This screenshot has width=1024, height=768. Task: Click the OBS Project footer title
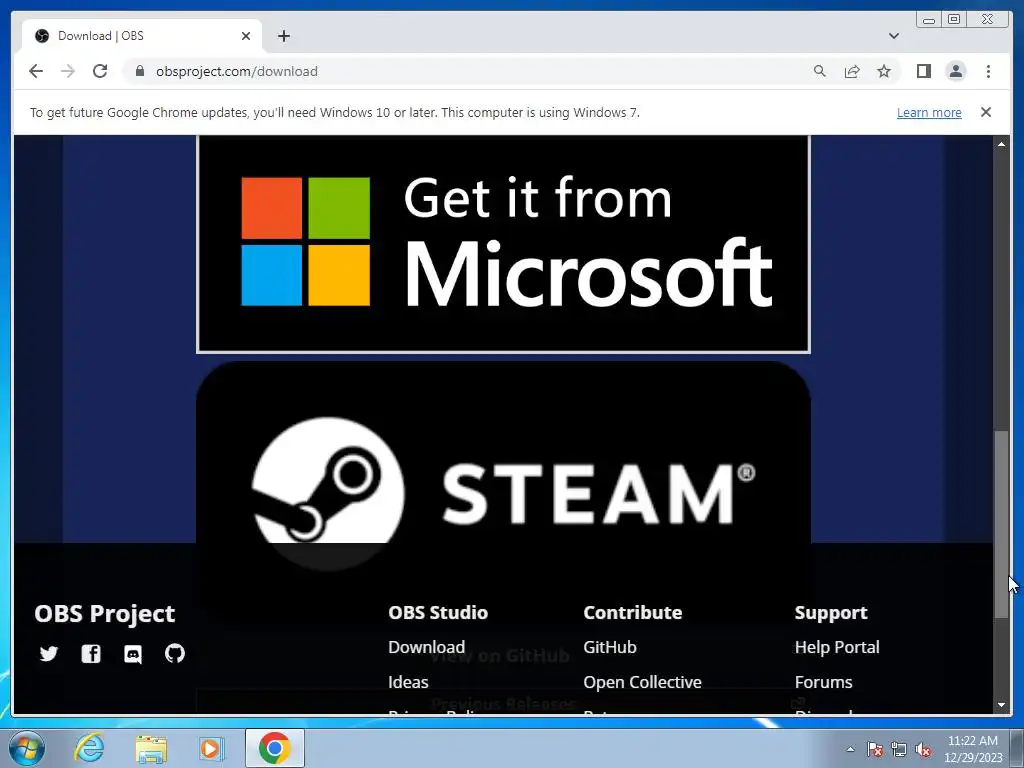[104, 614]
